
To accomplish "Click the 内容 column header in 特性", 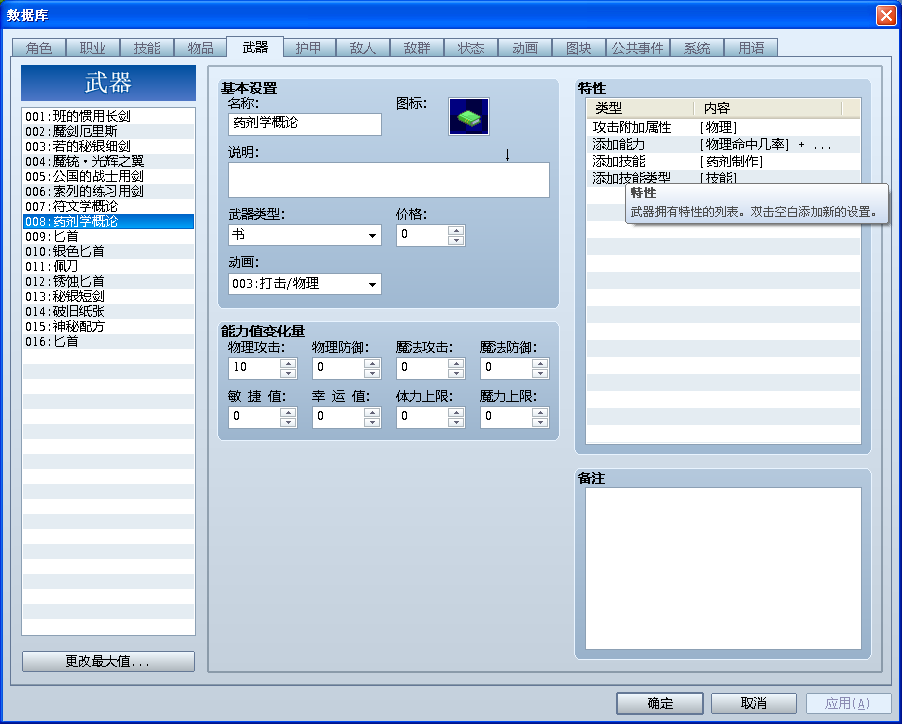I will click(x=768, y=108).
